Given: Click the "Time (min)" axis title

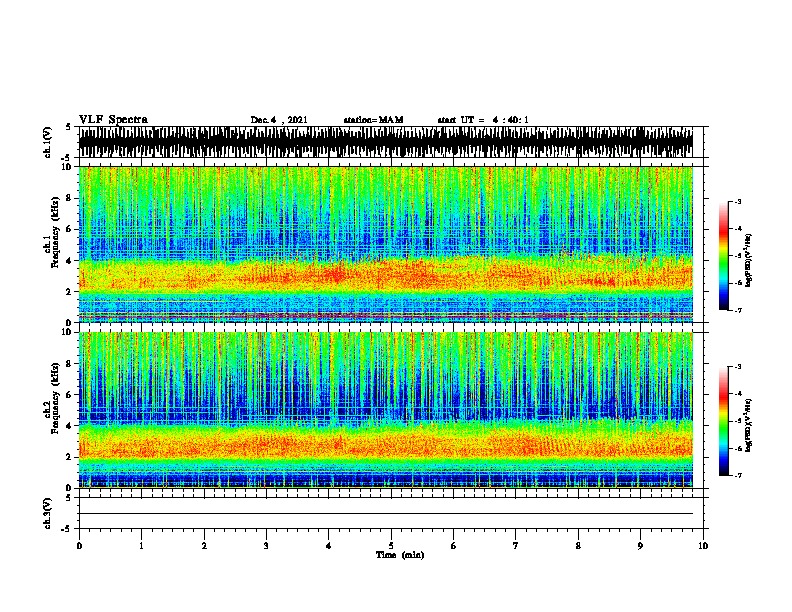Looking at the screenshot, I should click(400, 555).
